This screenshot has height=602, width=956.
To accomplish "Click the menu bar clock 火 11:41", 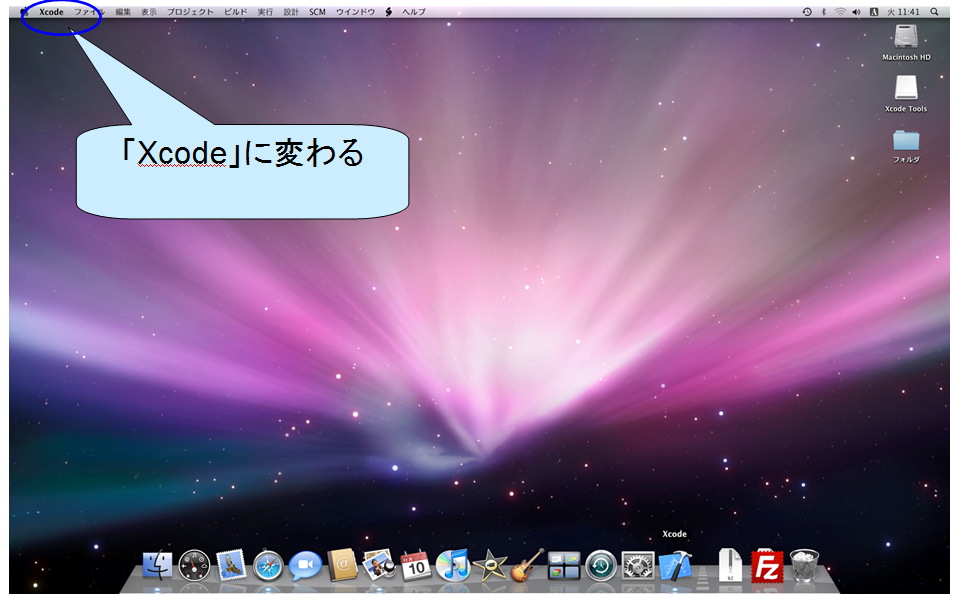I will pos(903,12).
